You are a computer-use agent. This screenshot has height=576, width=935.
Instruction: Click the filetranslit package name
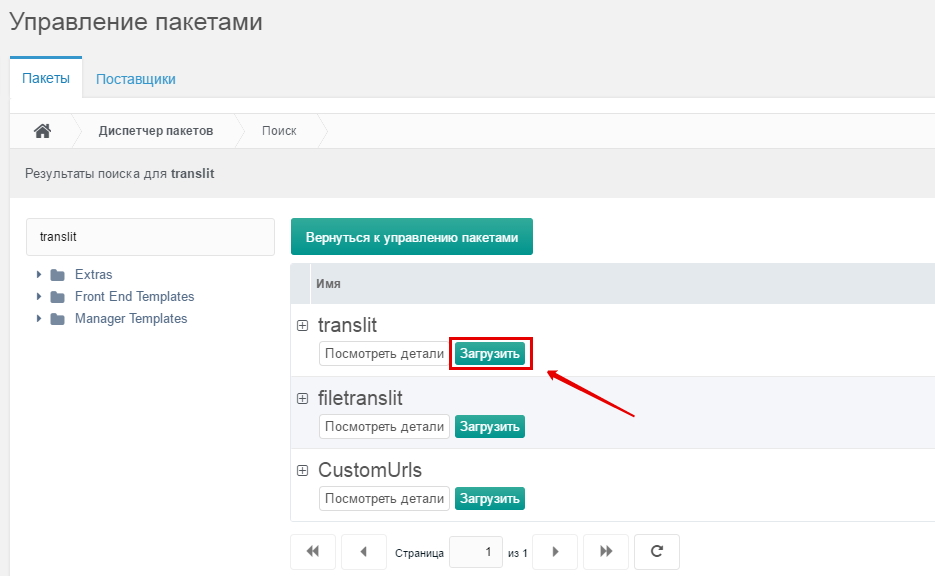[360, 398]
